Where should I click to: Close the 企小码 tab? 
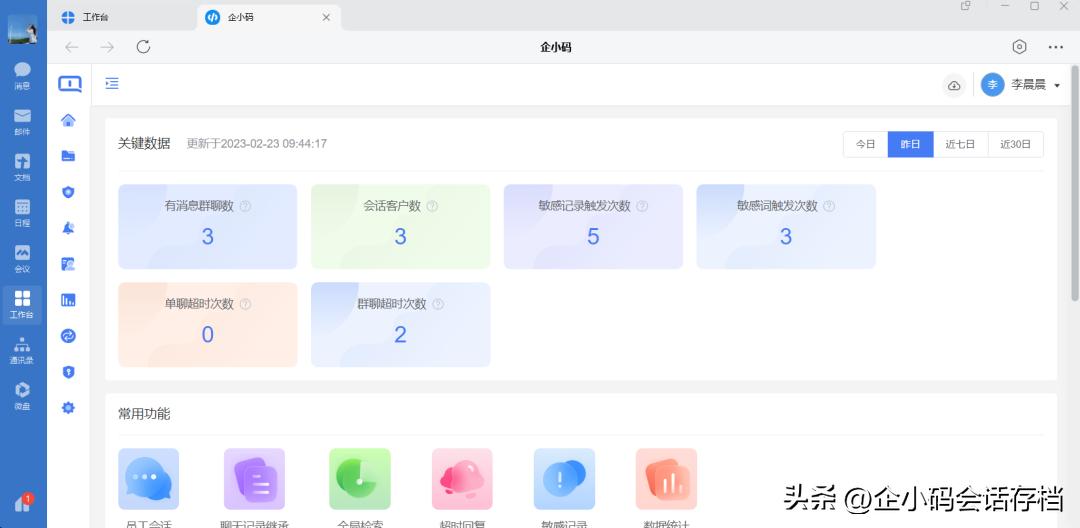(x=326, y=18)
